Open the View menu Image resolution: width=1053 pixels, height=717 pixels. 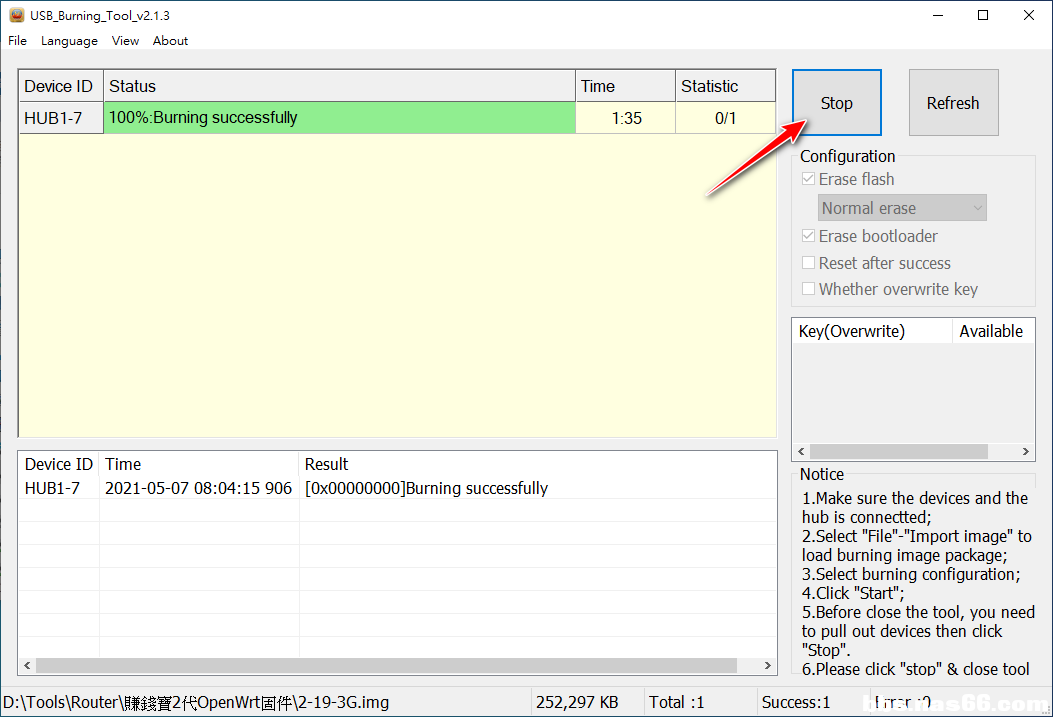125,41
